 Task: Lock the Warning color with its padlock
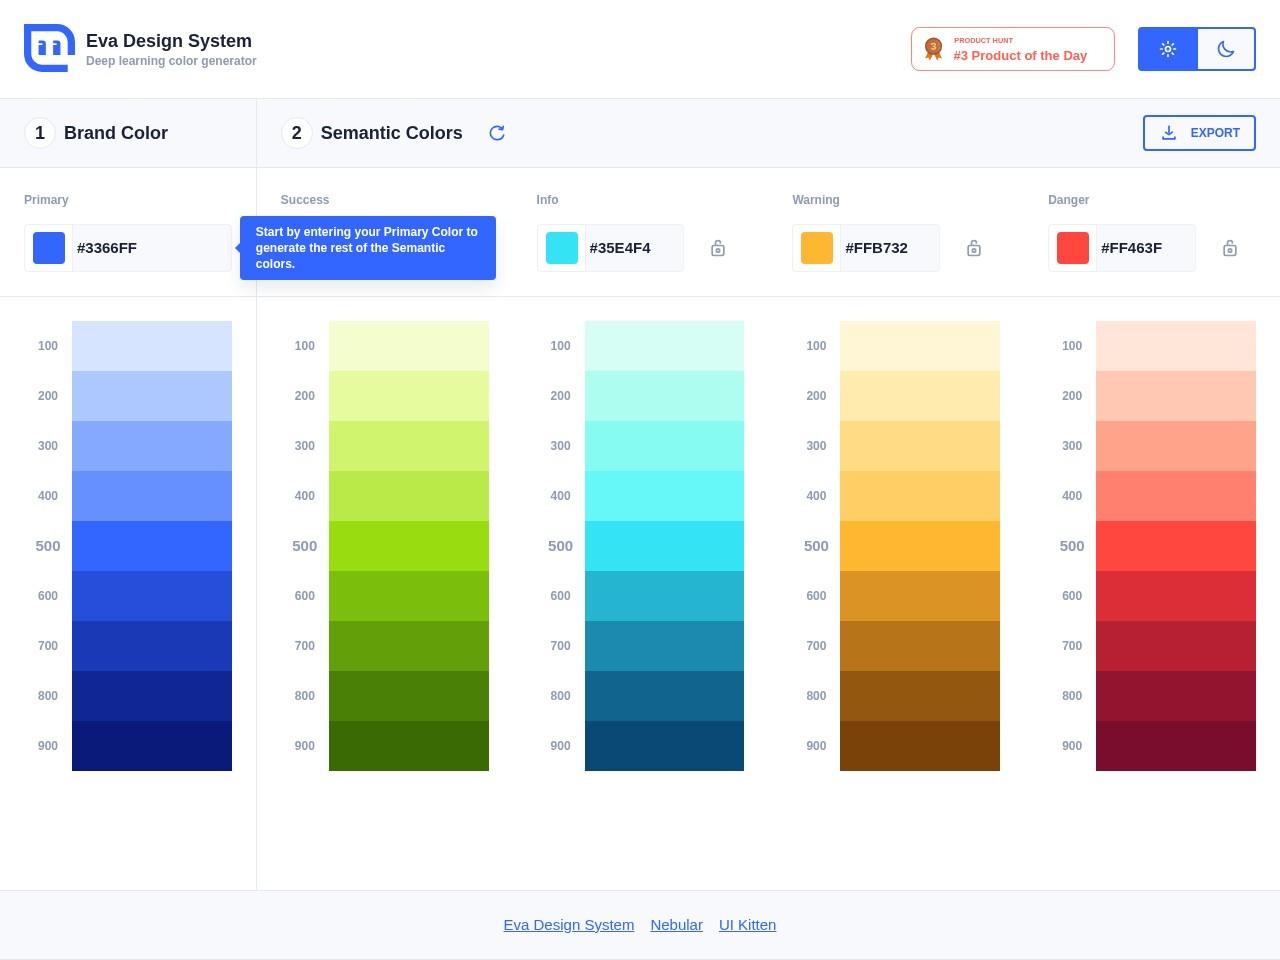pos(973,247)
